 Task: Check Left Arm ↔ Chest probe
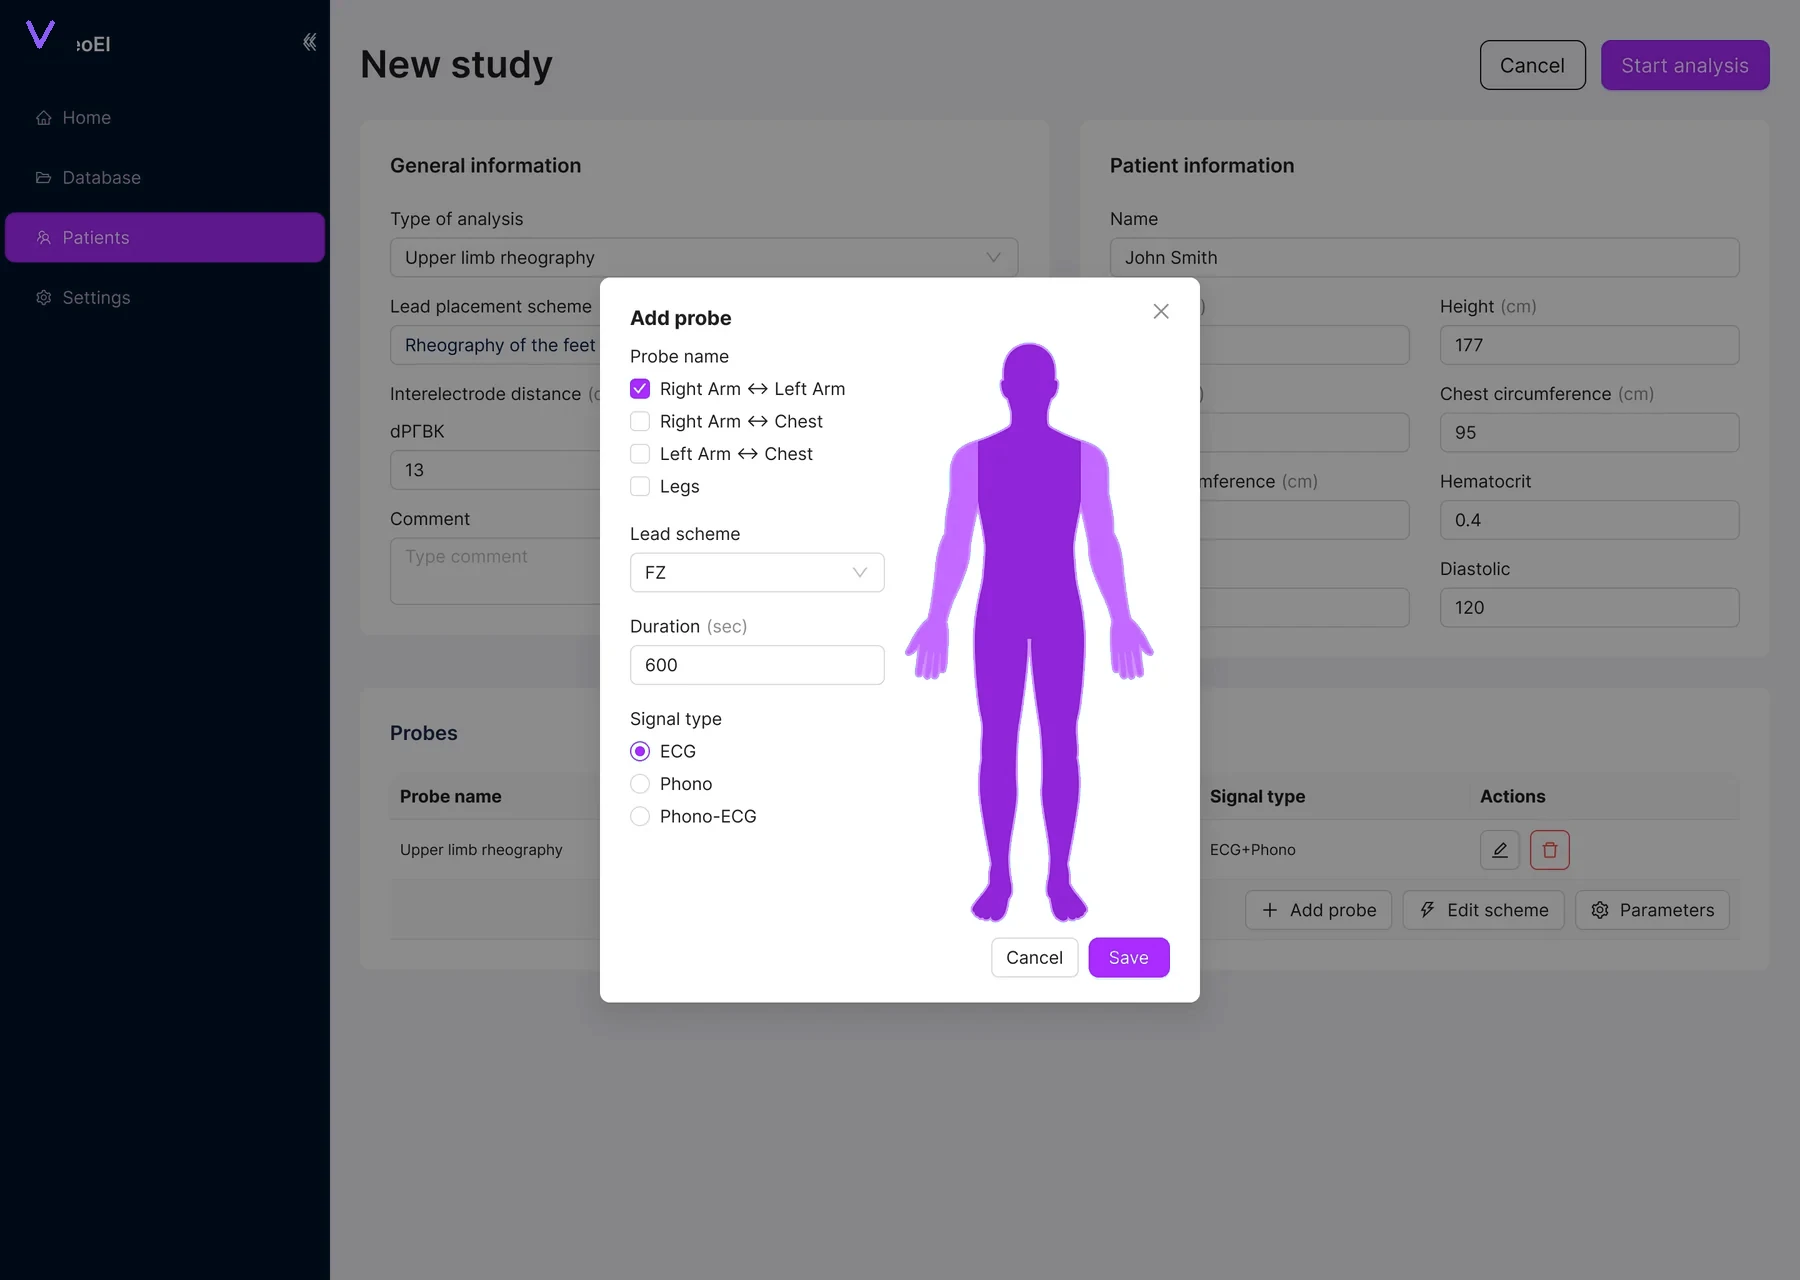tap(640, 454)
